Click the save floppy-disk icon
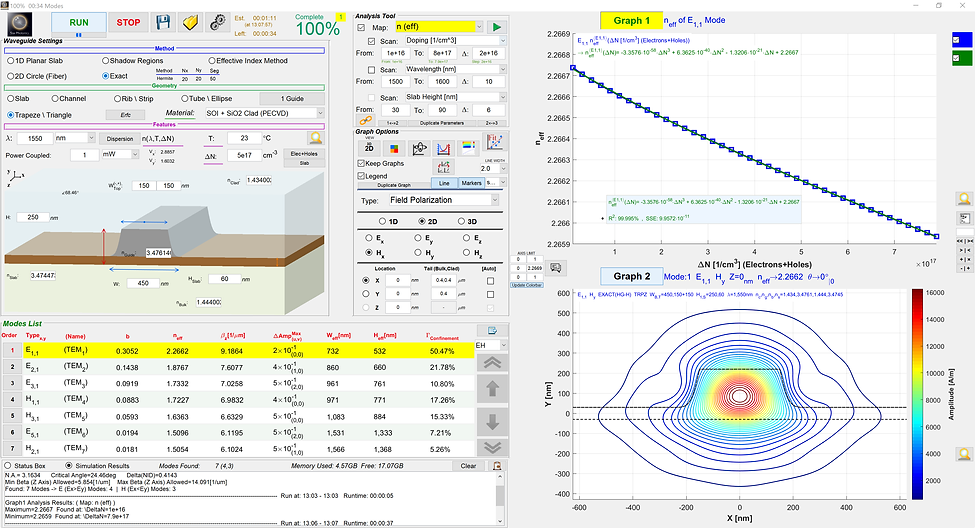Image resolution: width=975 pixels, height=528 pixels. (x=163, y=23)
